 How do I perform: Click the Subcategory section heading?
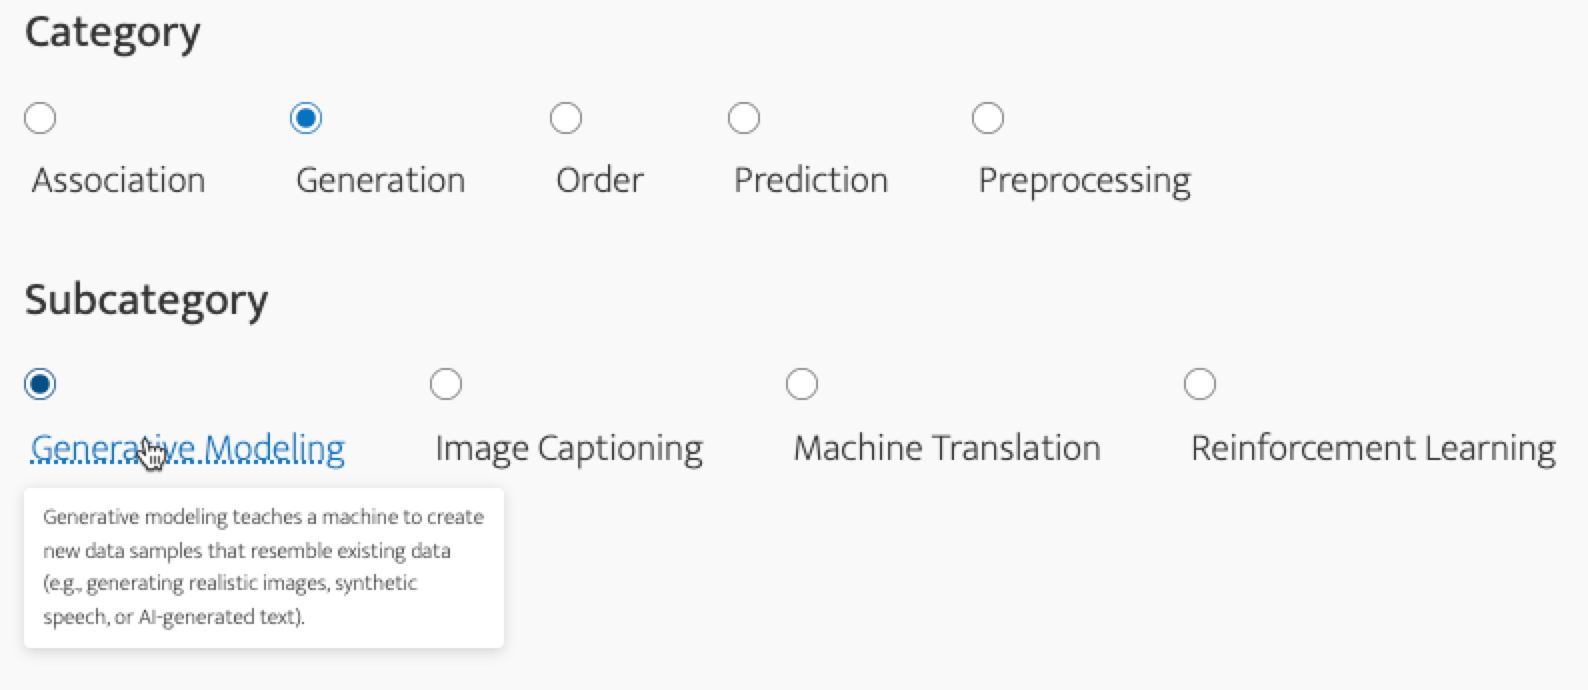pyautogui.click(x=146, y=299)
